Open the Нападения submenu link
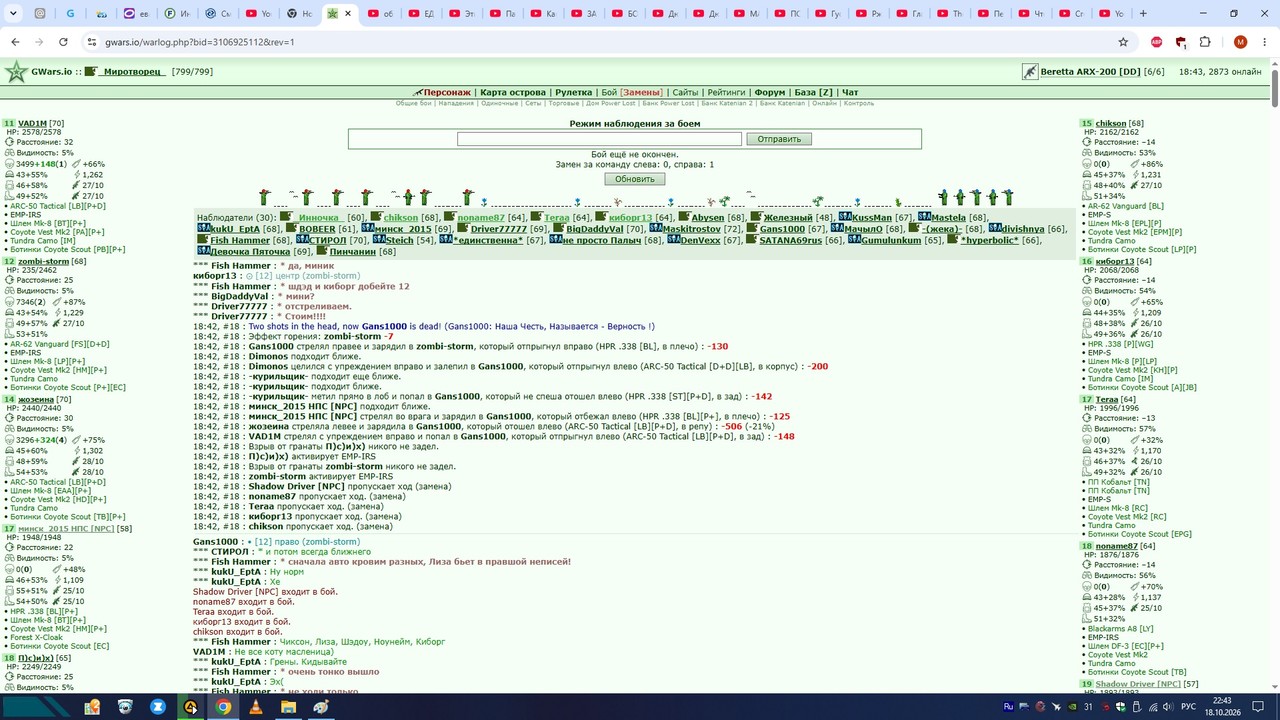The image size is (1280, 720). tap(456, 103)
